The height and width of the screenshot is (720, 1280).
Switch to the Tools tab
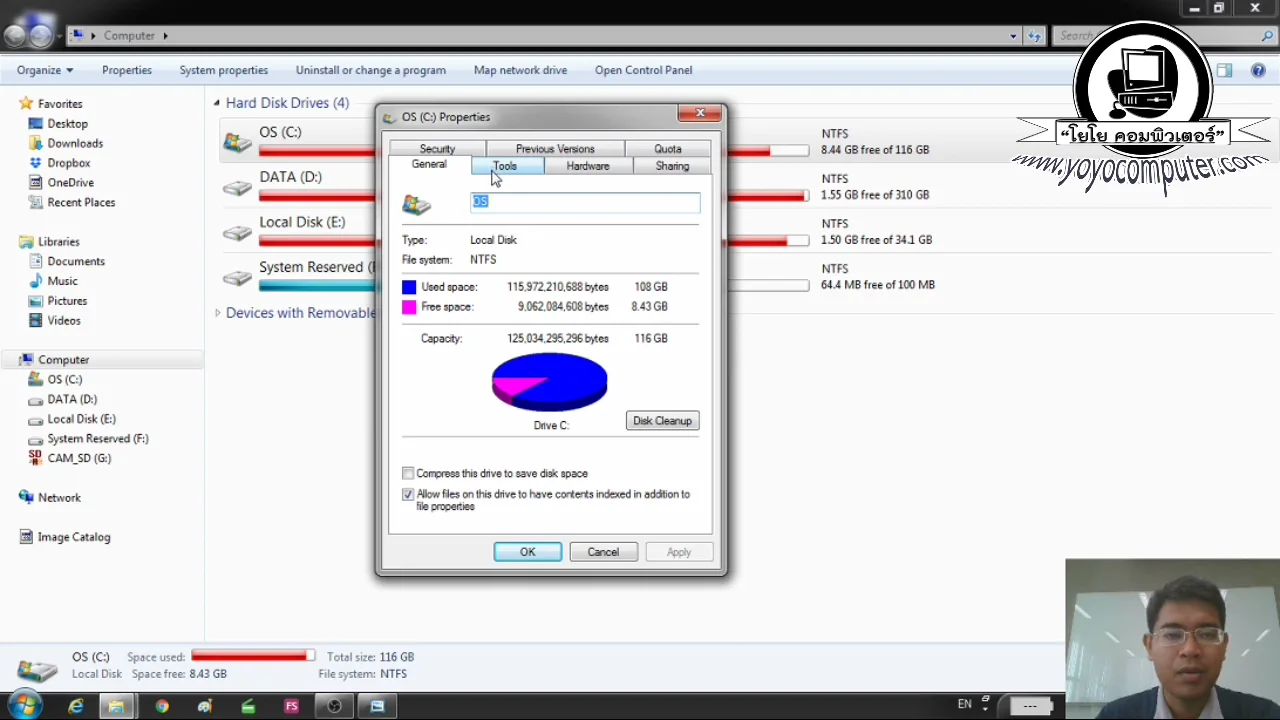click(x=504, y=165)
